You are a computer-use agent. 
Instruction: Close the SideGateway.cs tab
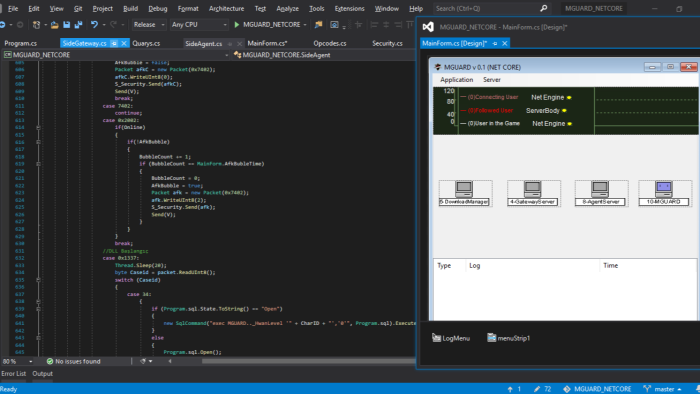coord(124,43)
